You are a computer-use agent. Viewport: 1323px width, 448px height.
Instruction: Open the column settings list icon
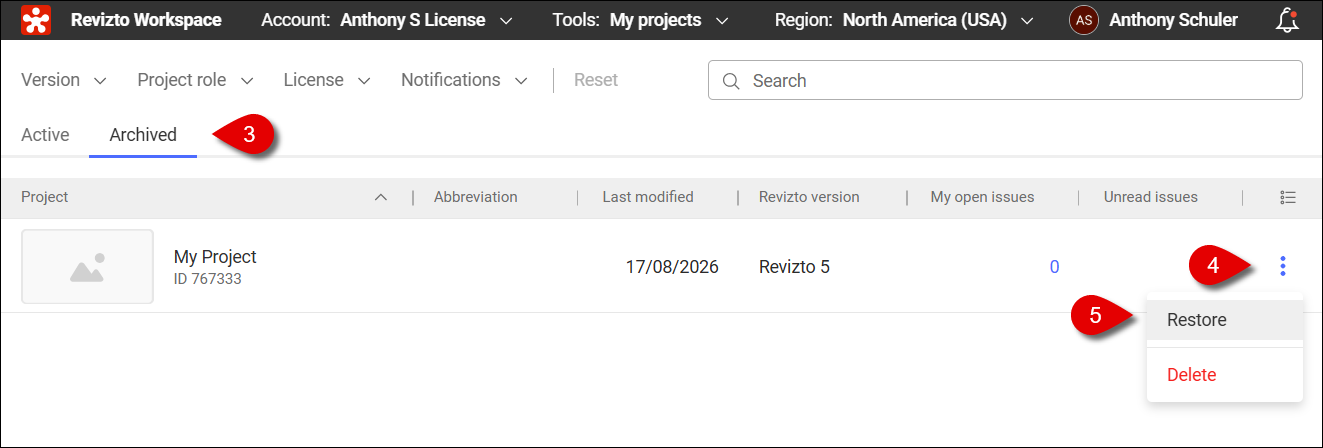[x=1288, y=197]
